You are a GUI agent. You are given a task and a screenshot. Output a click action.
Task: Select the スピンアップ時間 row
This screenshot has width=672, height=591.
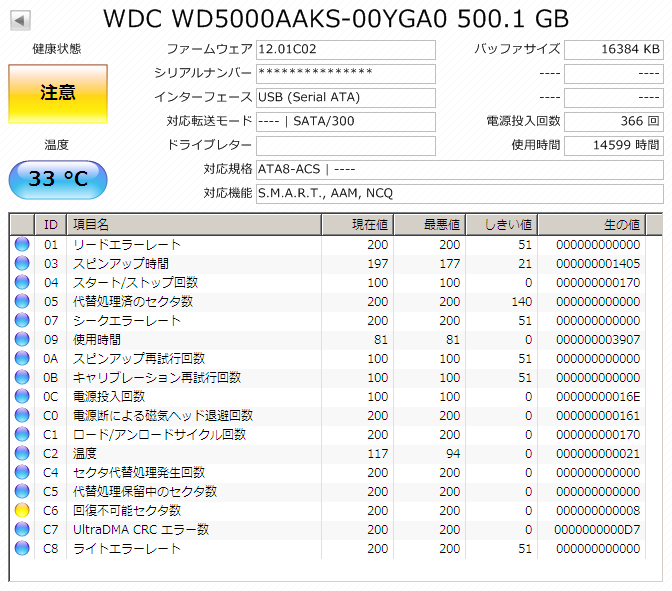tap(328, 263)
